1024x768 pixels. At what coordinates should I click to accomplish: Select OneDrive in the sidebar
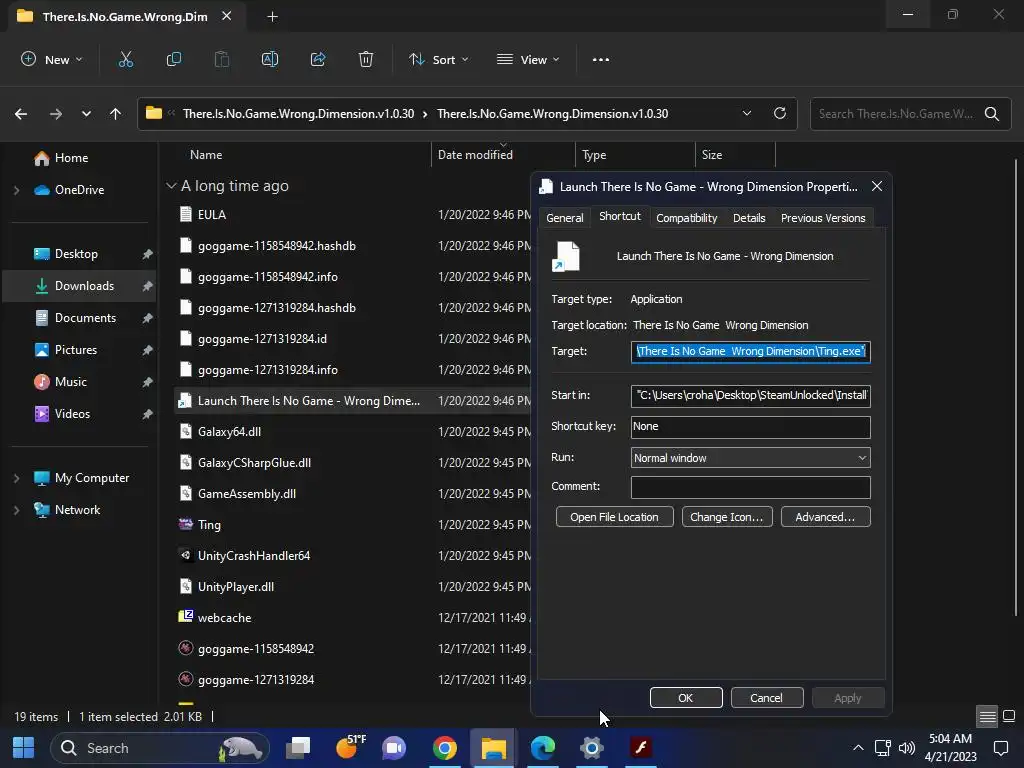[x=80, y=190]
